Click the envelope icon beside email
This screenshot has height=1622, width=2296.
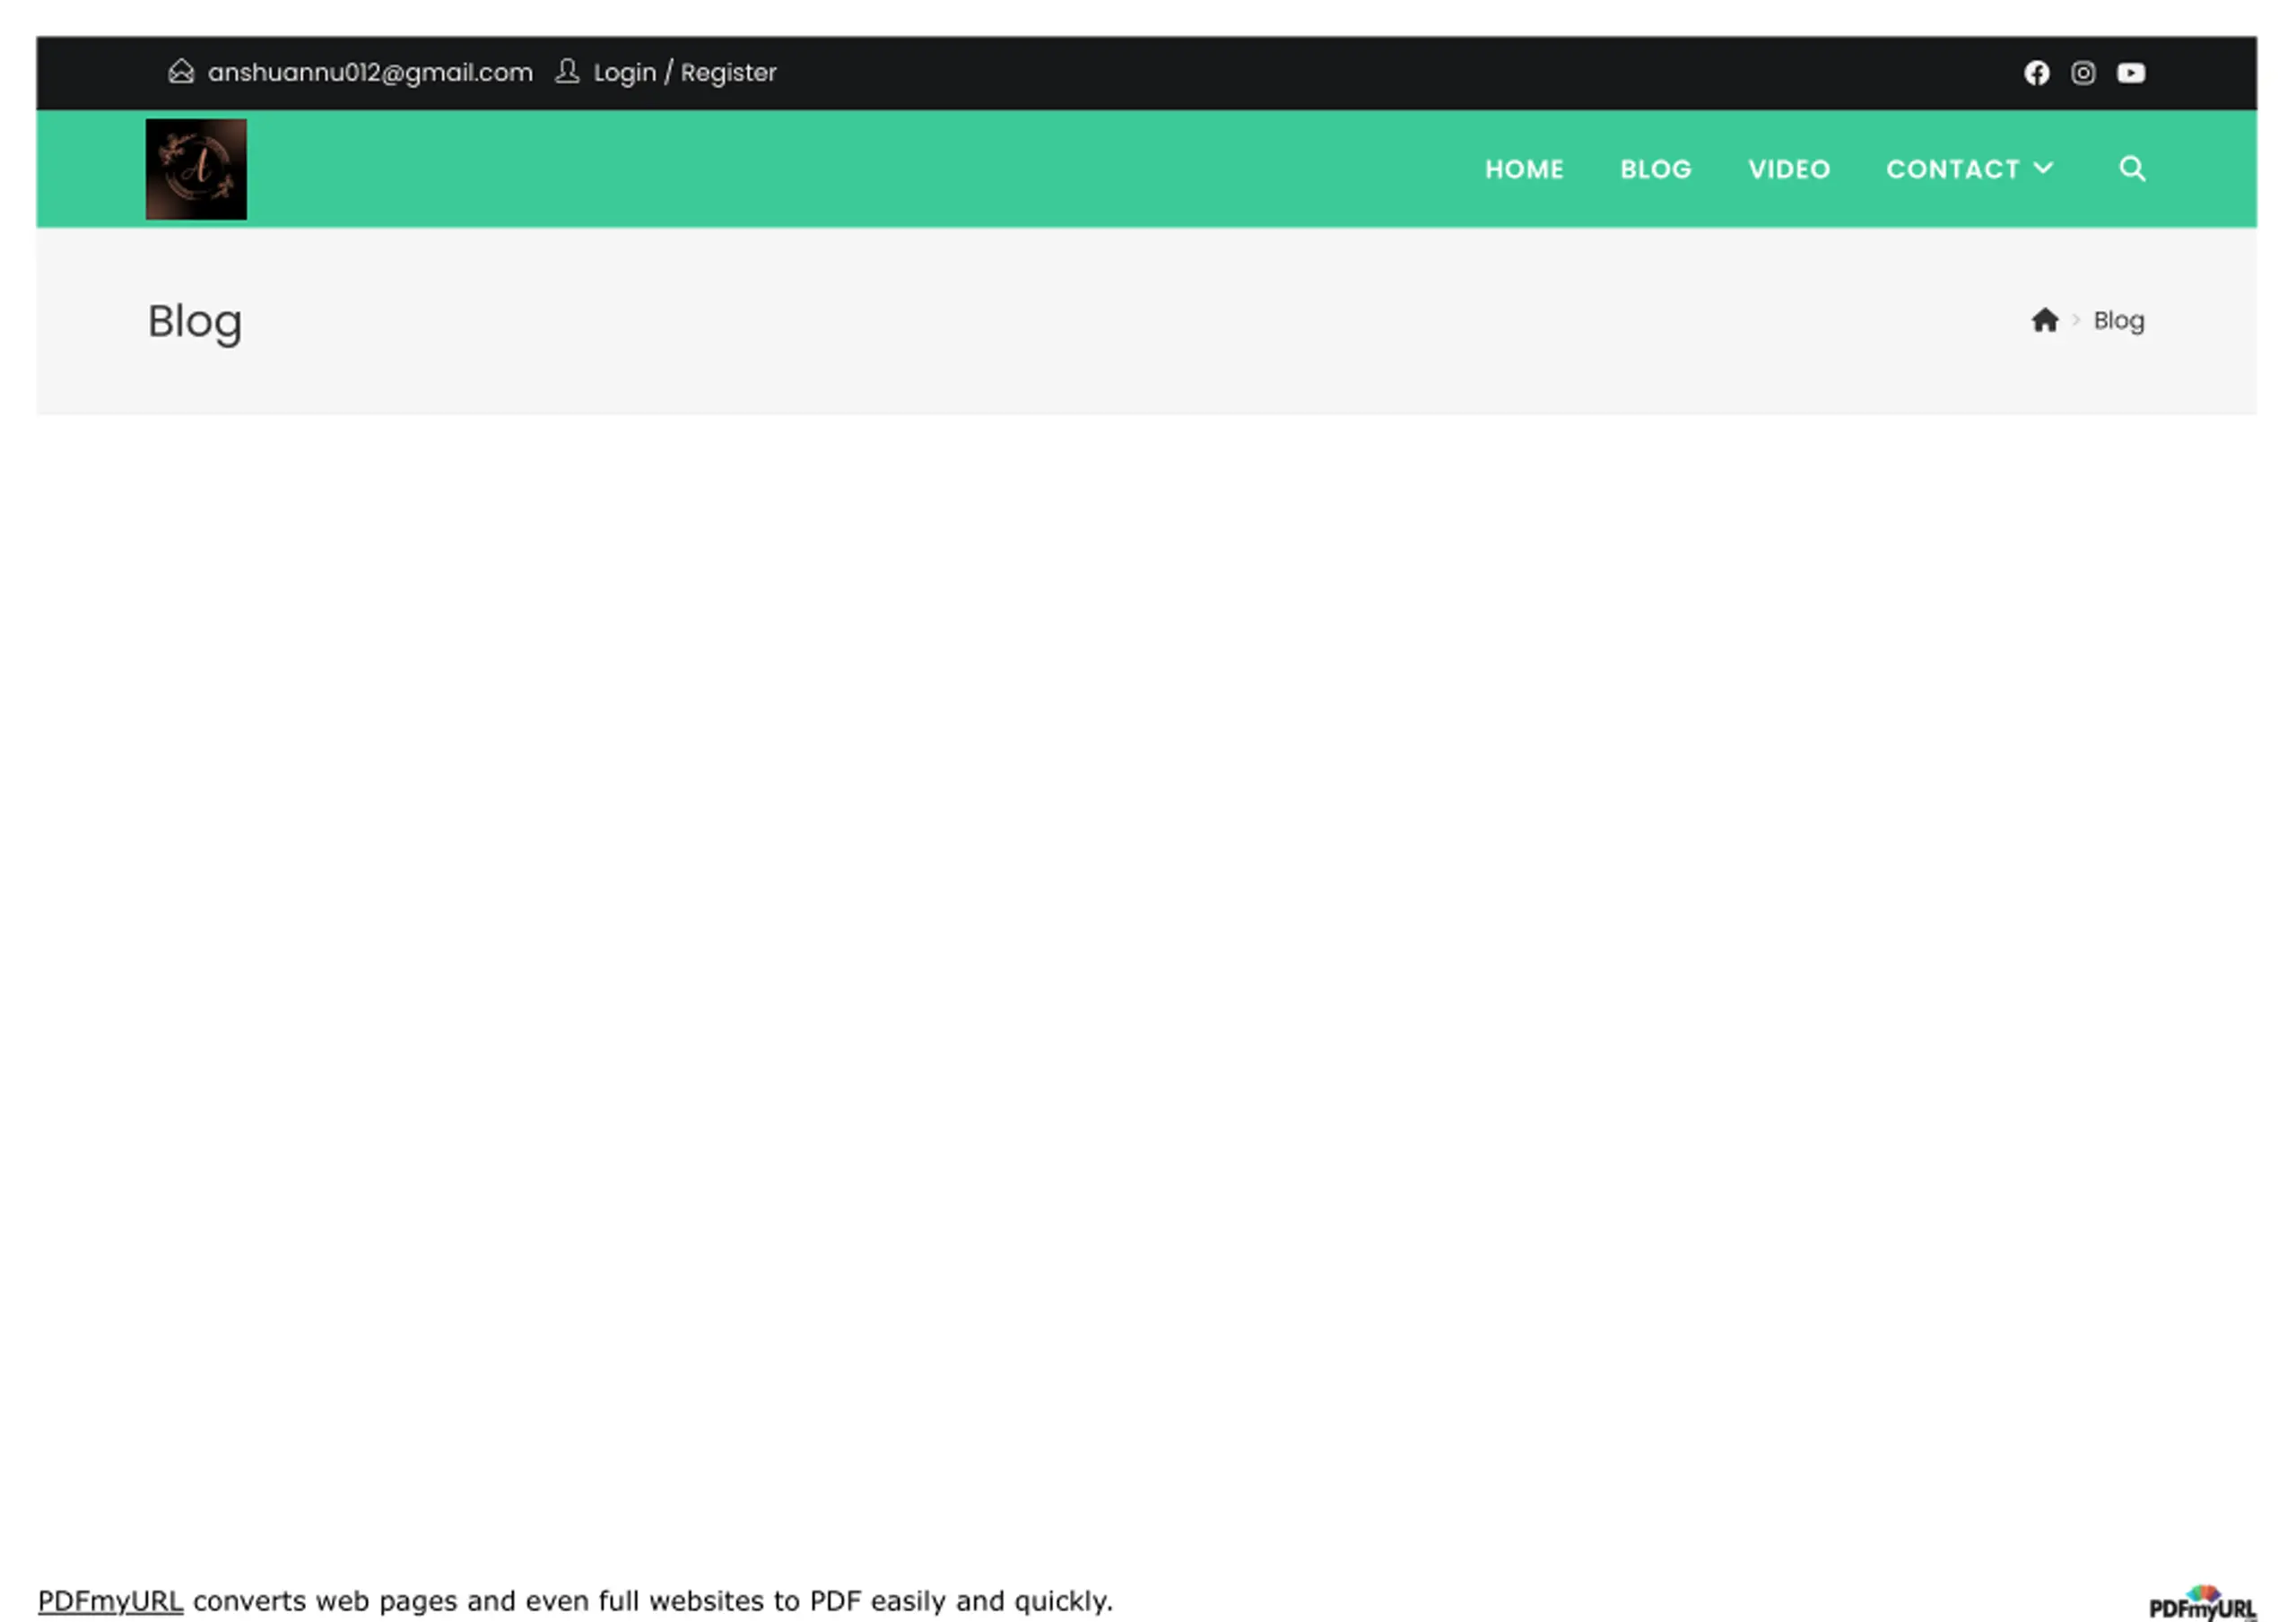(x=181, y=72)
